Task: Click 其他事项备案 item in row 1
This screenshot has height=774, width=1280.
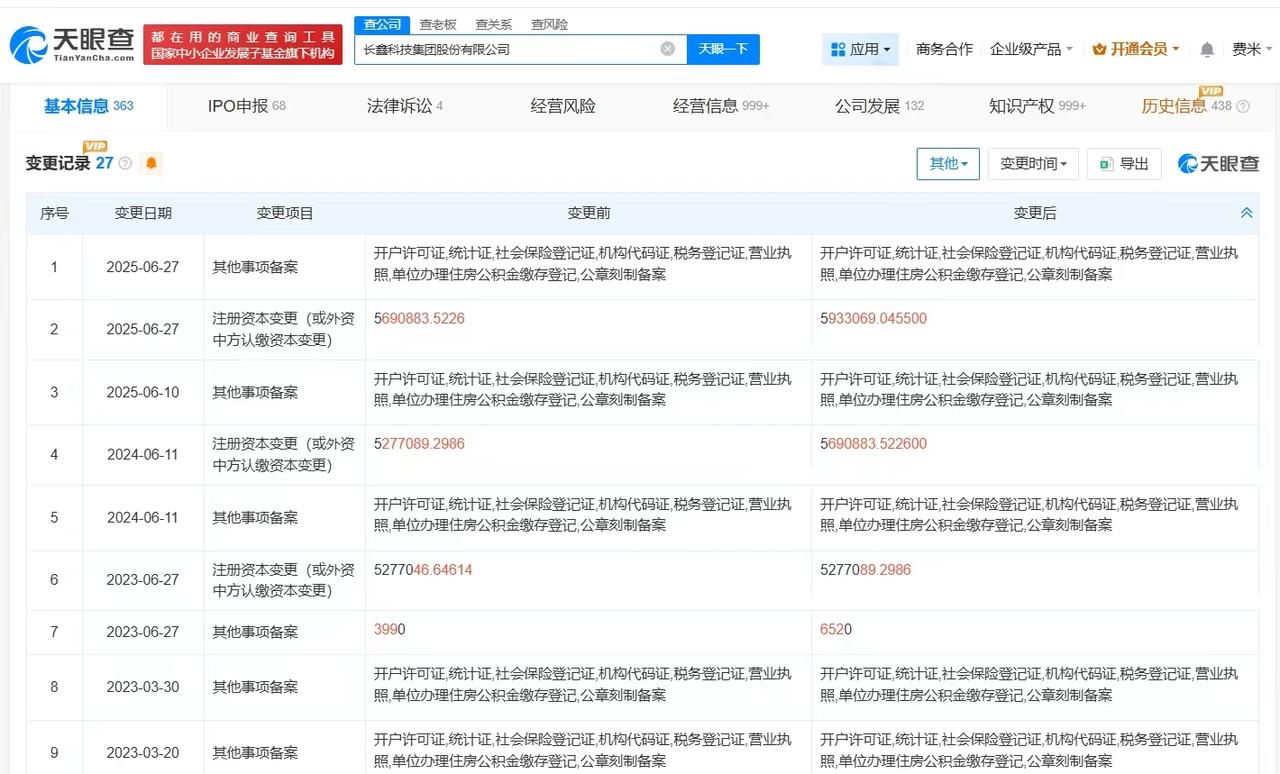Action: coord(255,267)
